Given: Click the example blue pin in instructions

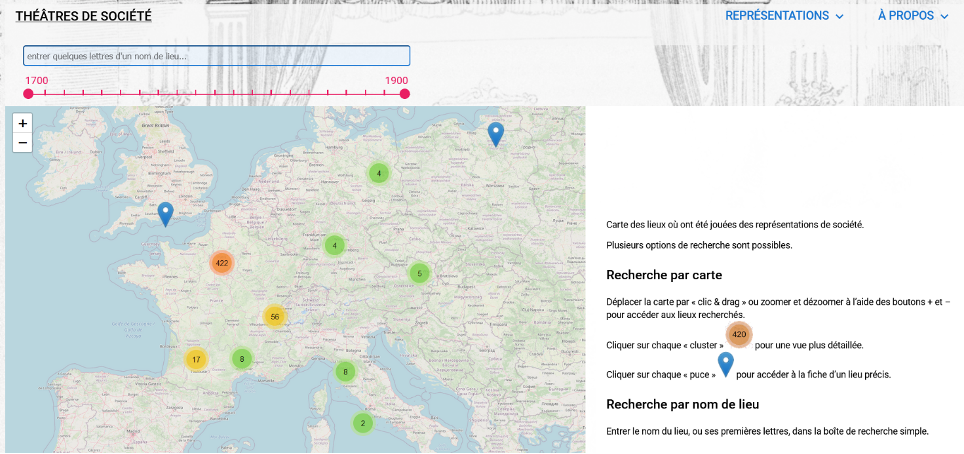Looking at the screenshot, I should tap(727, 363).
